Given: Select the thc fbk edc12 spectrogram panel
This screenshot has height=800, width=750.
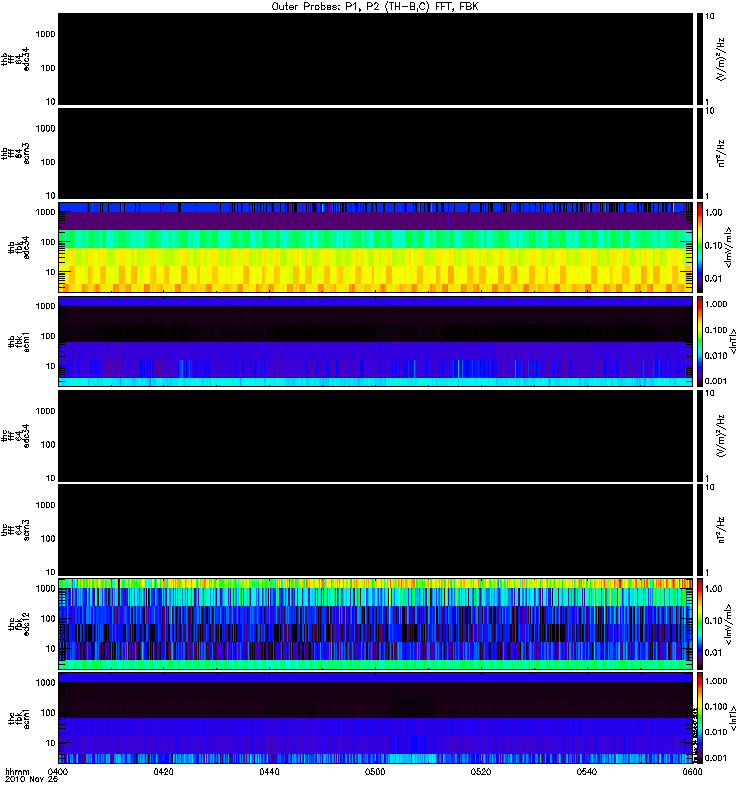Looking at the screenshot, I should pyautogui.click(x=375, y=623).
